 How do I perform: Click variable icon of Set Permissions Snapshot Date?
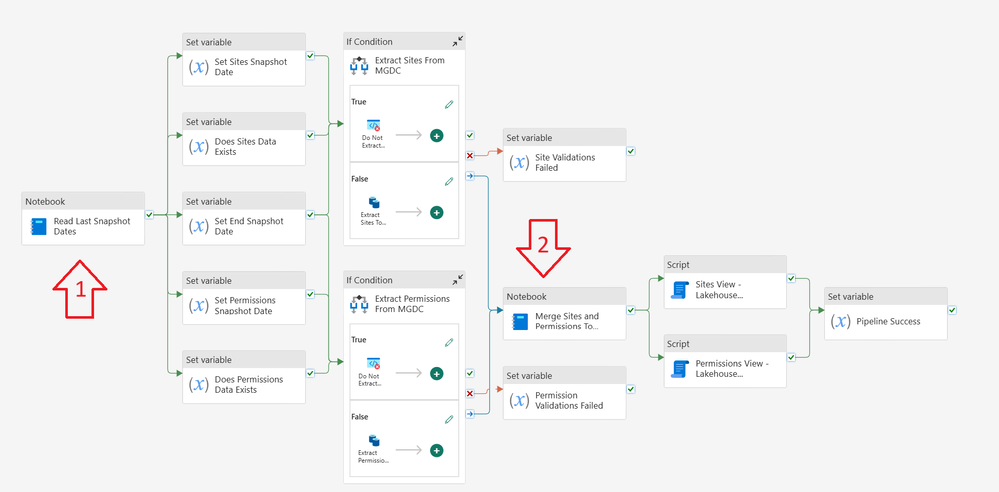(x=199, y=305)
